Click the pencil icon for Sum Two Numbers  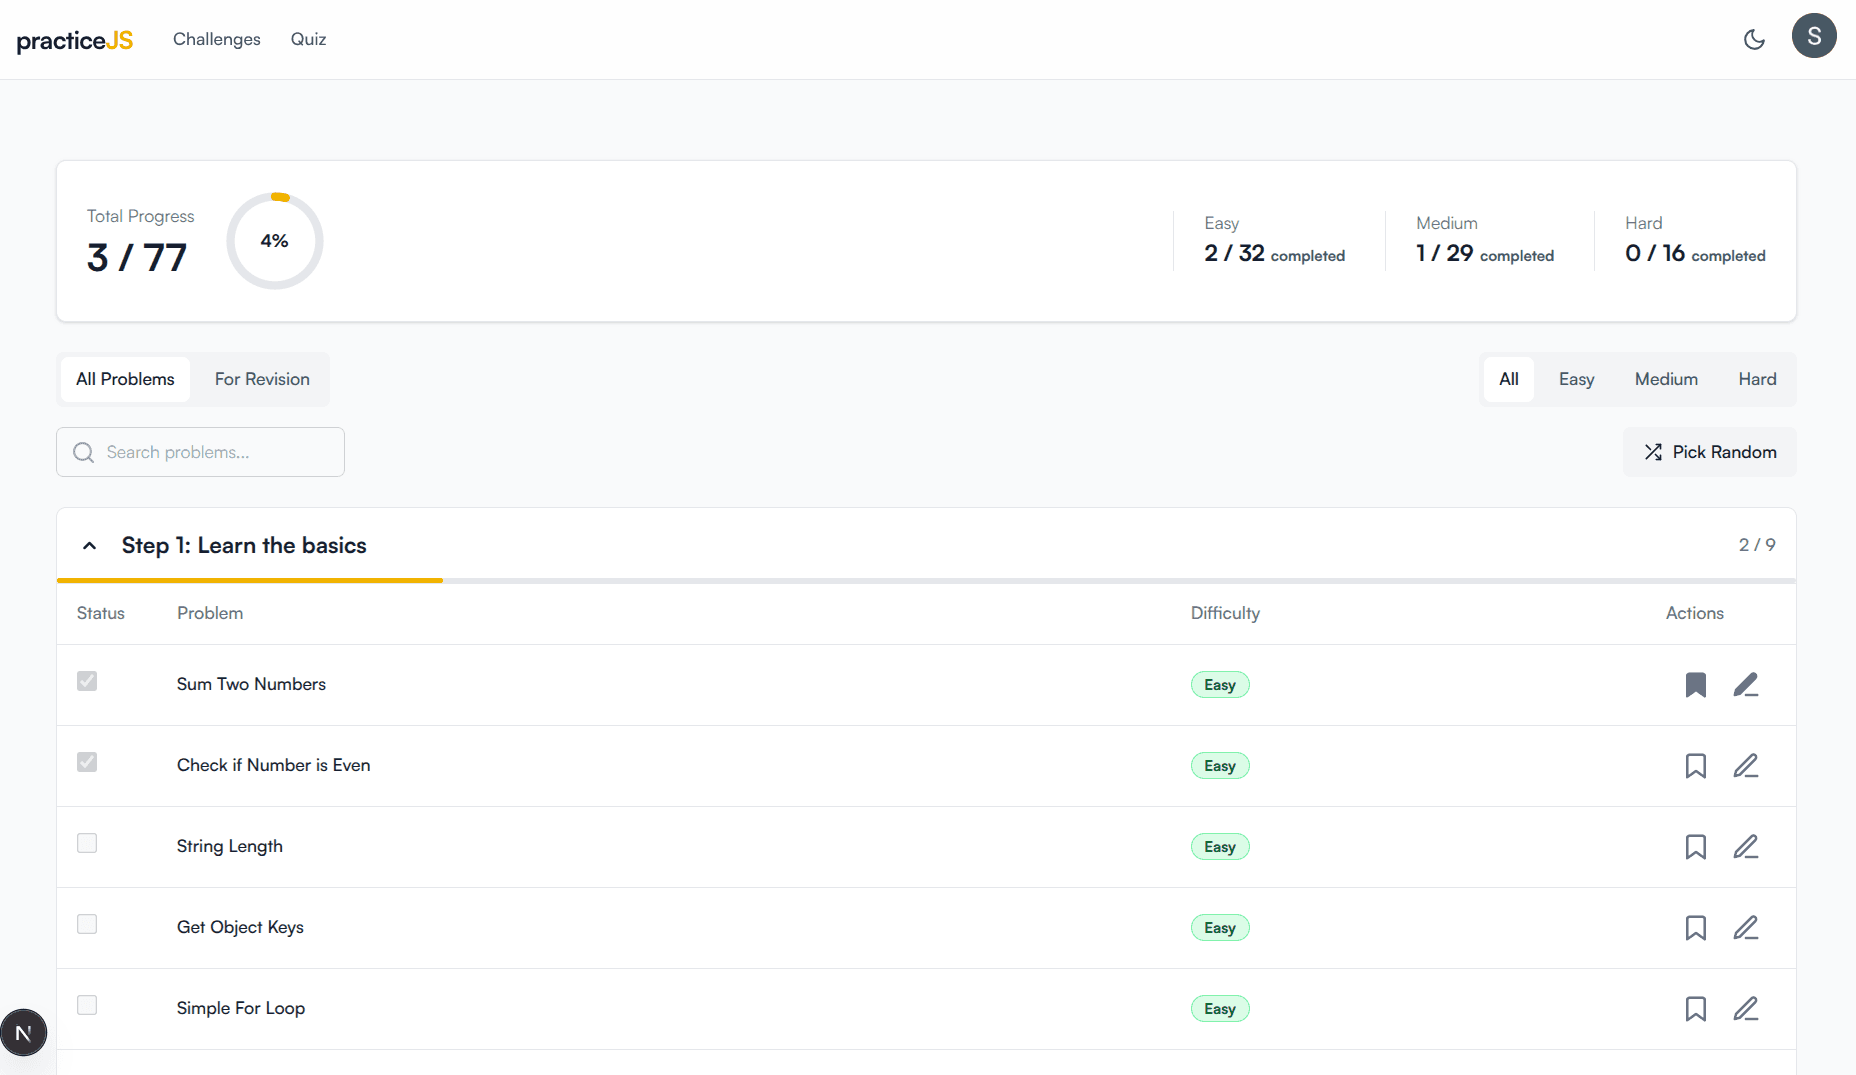pyautogui.click(x=1745, y=685)
